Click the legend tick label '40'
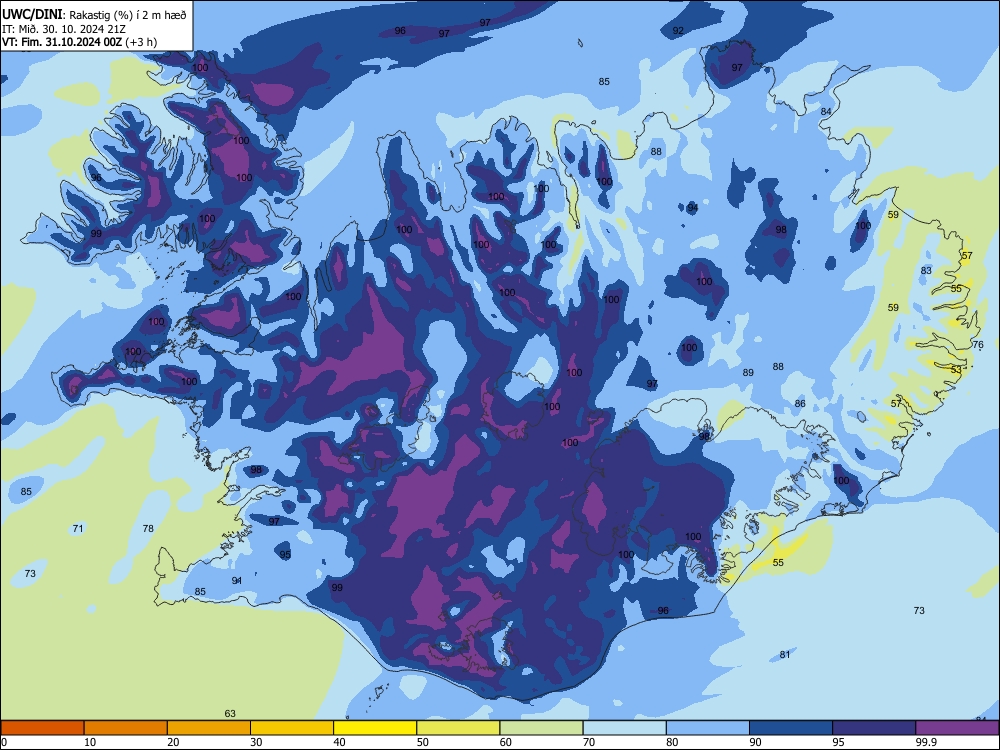The image size is (1000, 750). click(x=339, y=742)
